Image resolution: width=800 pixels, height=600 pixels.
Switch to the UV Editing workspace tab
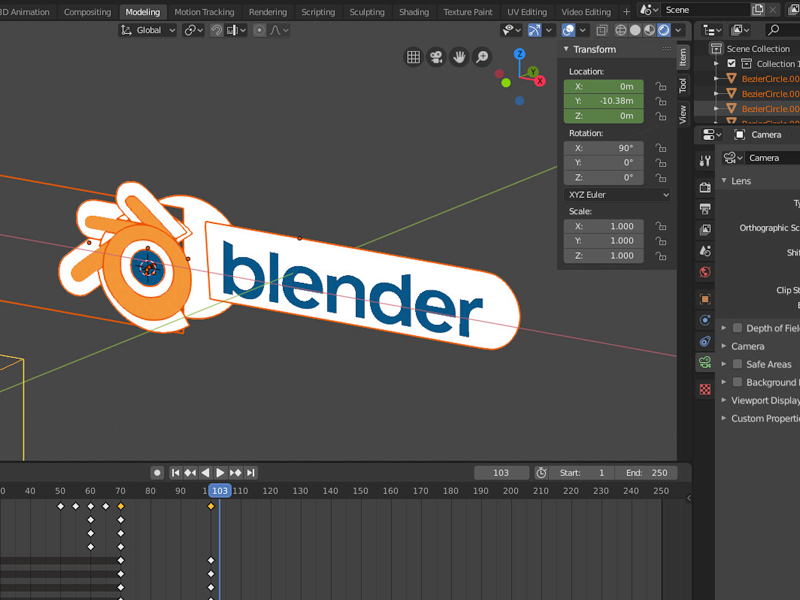pyautogui.click(x=527, y=12)
